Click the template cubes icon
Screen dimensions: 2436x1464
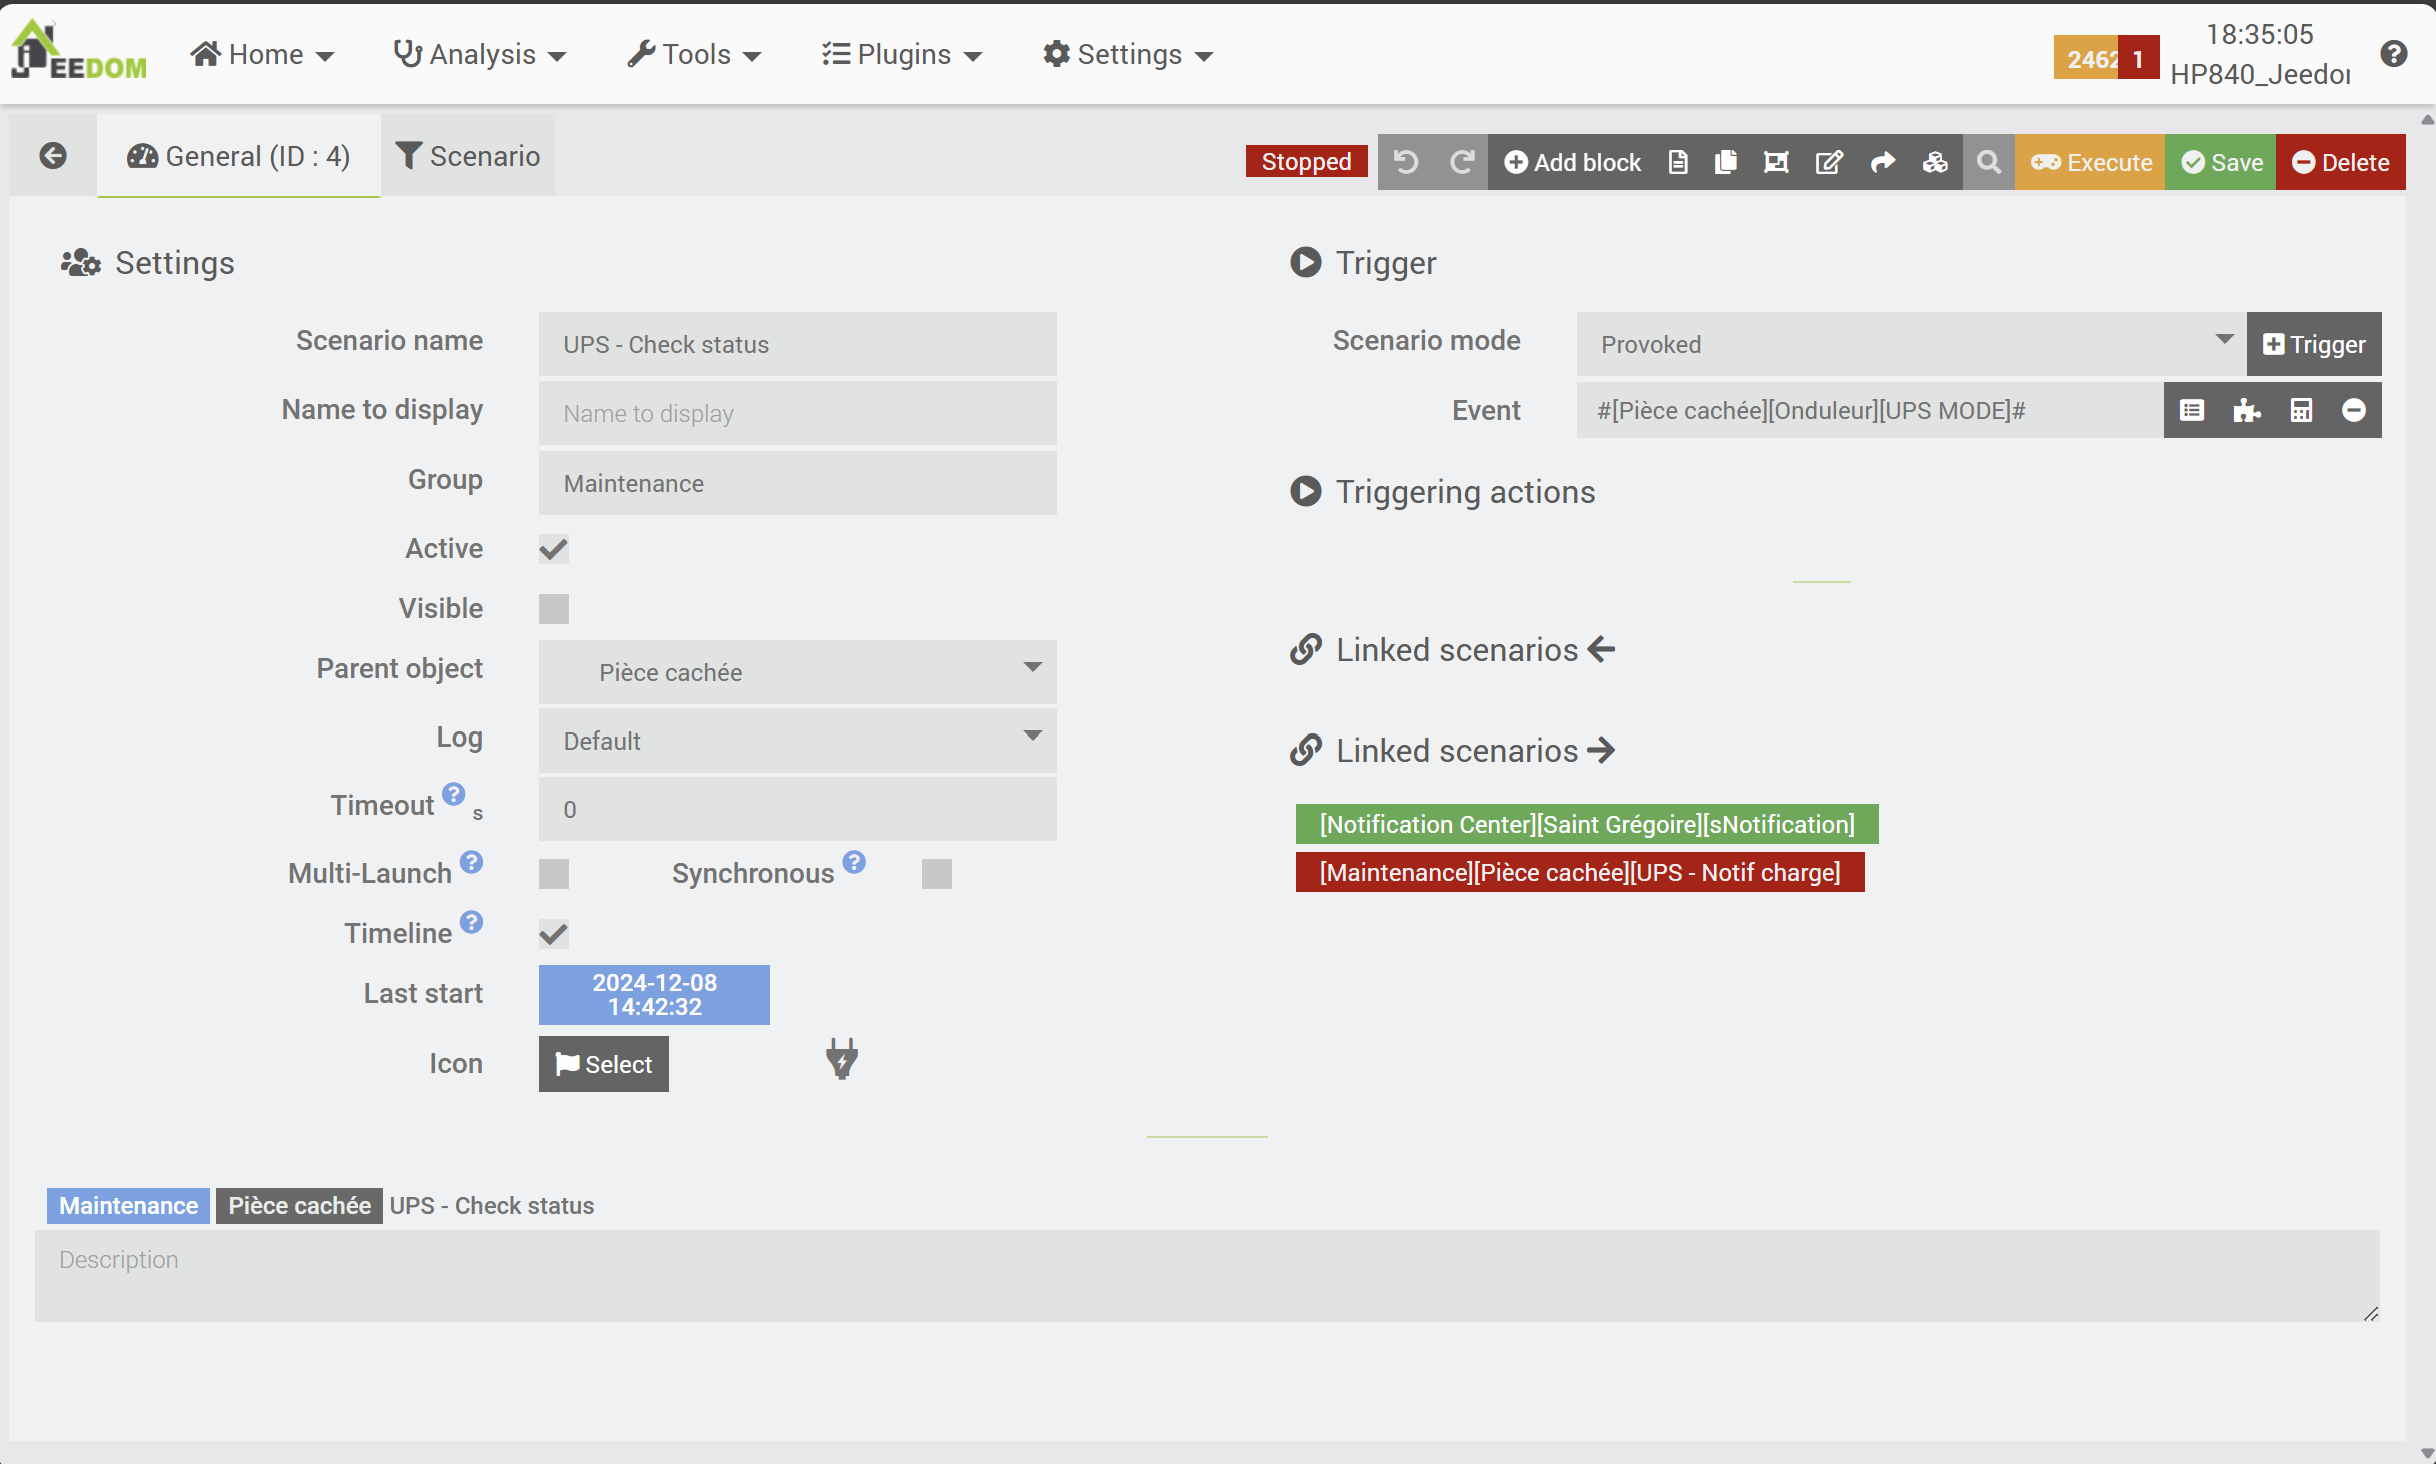tap(1934, 162)
